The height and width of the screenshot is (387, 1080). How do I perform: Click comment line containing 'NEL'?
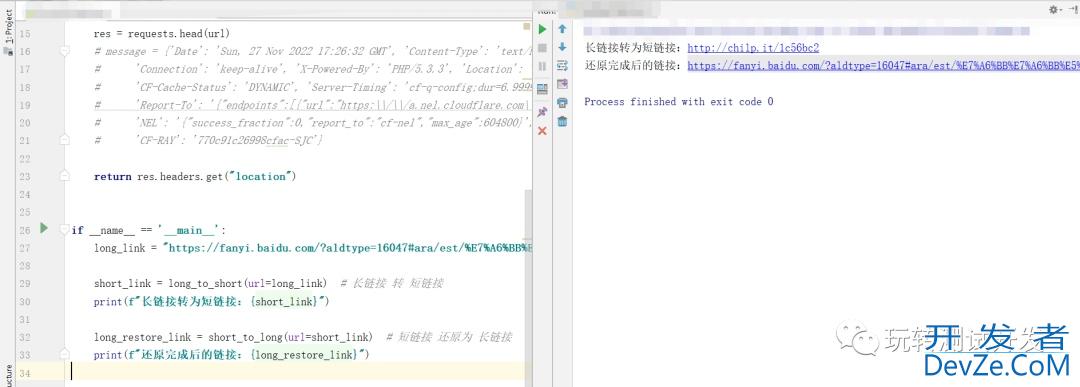313,123
